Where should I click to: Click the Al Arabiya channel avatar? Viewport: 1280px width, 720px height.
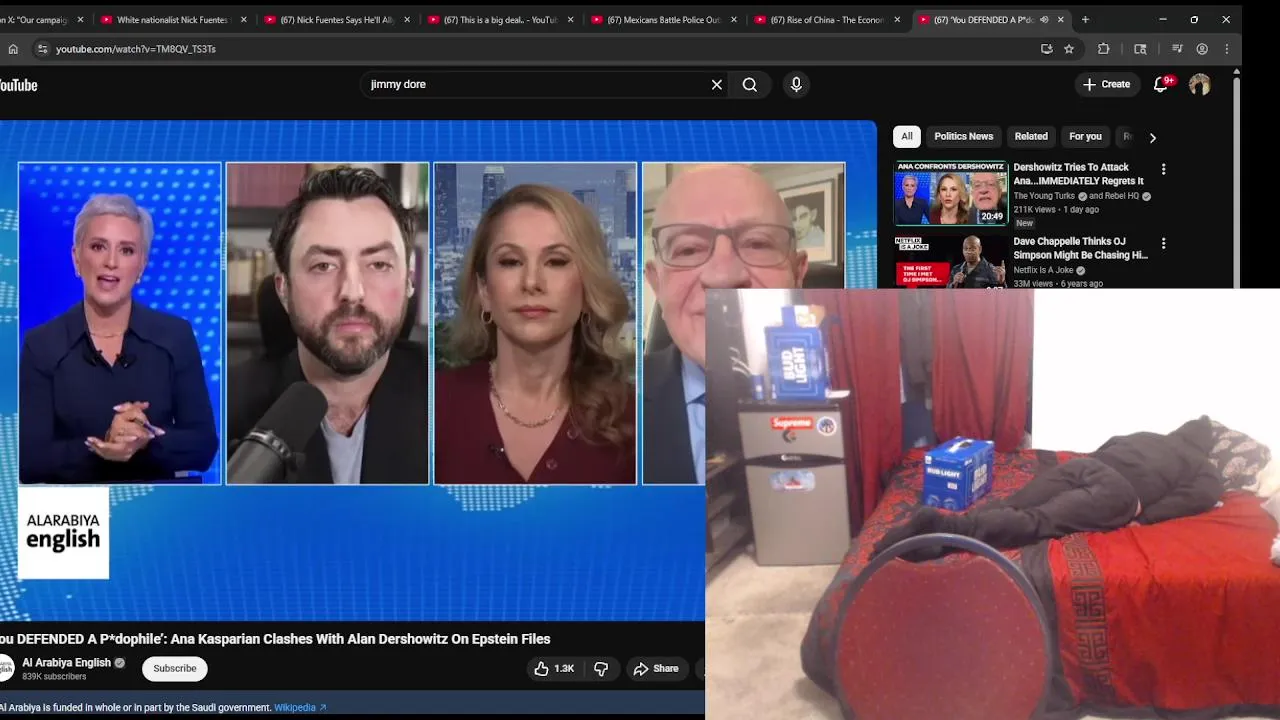click(5, 669)
